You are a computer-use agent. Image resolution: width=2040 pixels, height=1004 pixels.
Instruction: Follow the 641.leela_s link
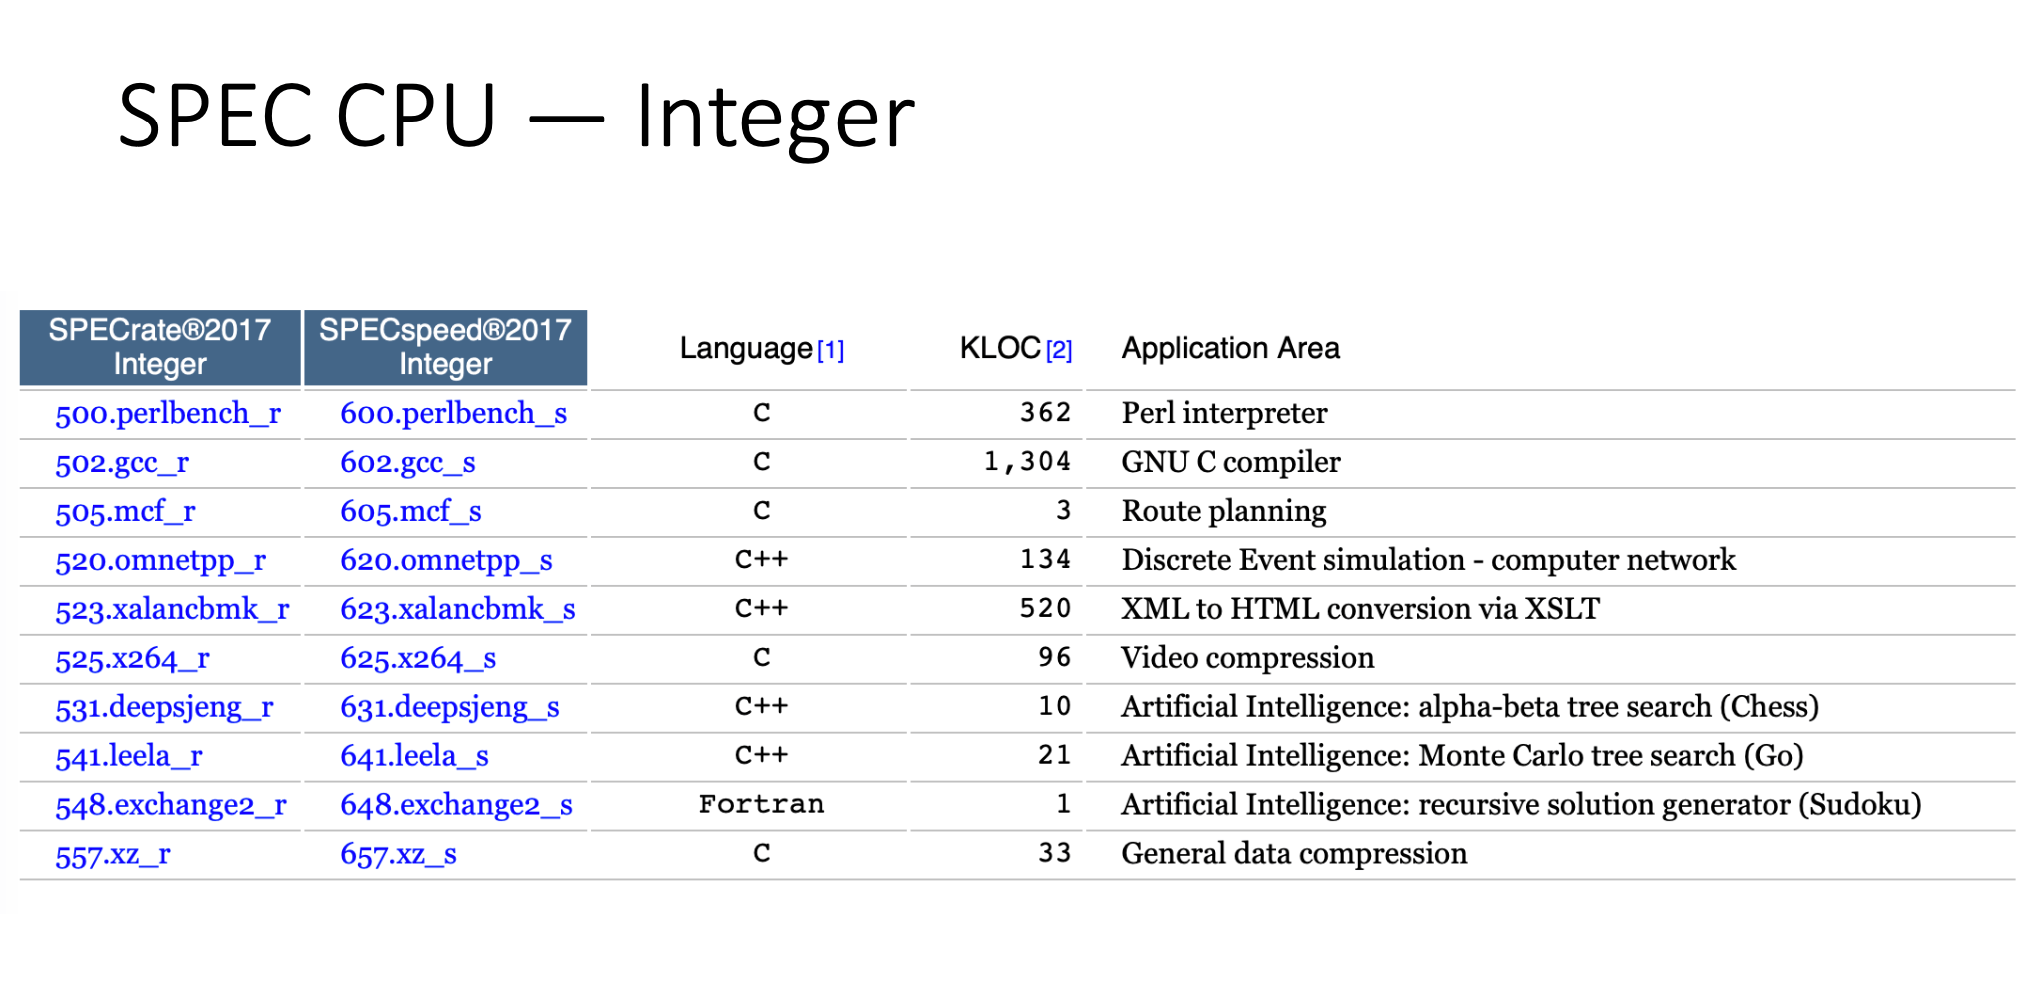[414, 757]
